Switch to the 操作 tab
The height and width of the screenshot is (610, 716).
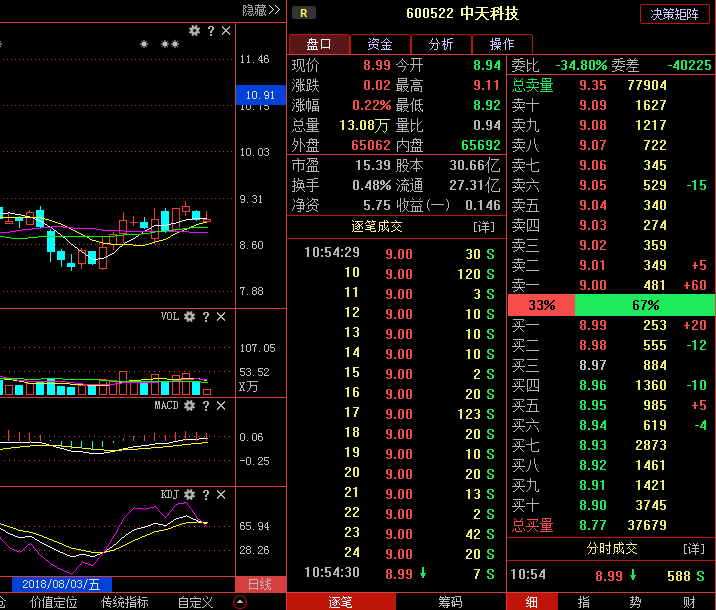502,44
